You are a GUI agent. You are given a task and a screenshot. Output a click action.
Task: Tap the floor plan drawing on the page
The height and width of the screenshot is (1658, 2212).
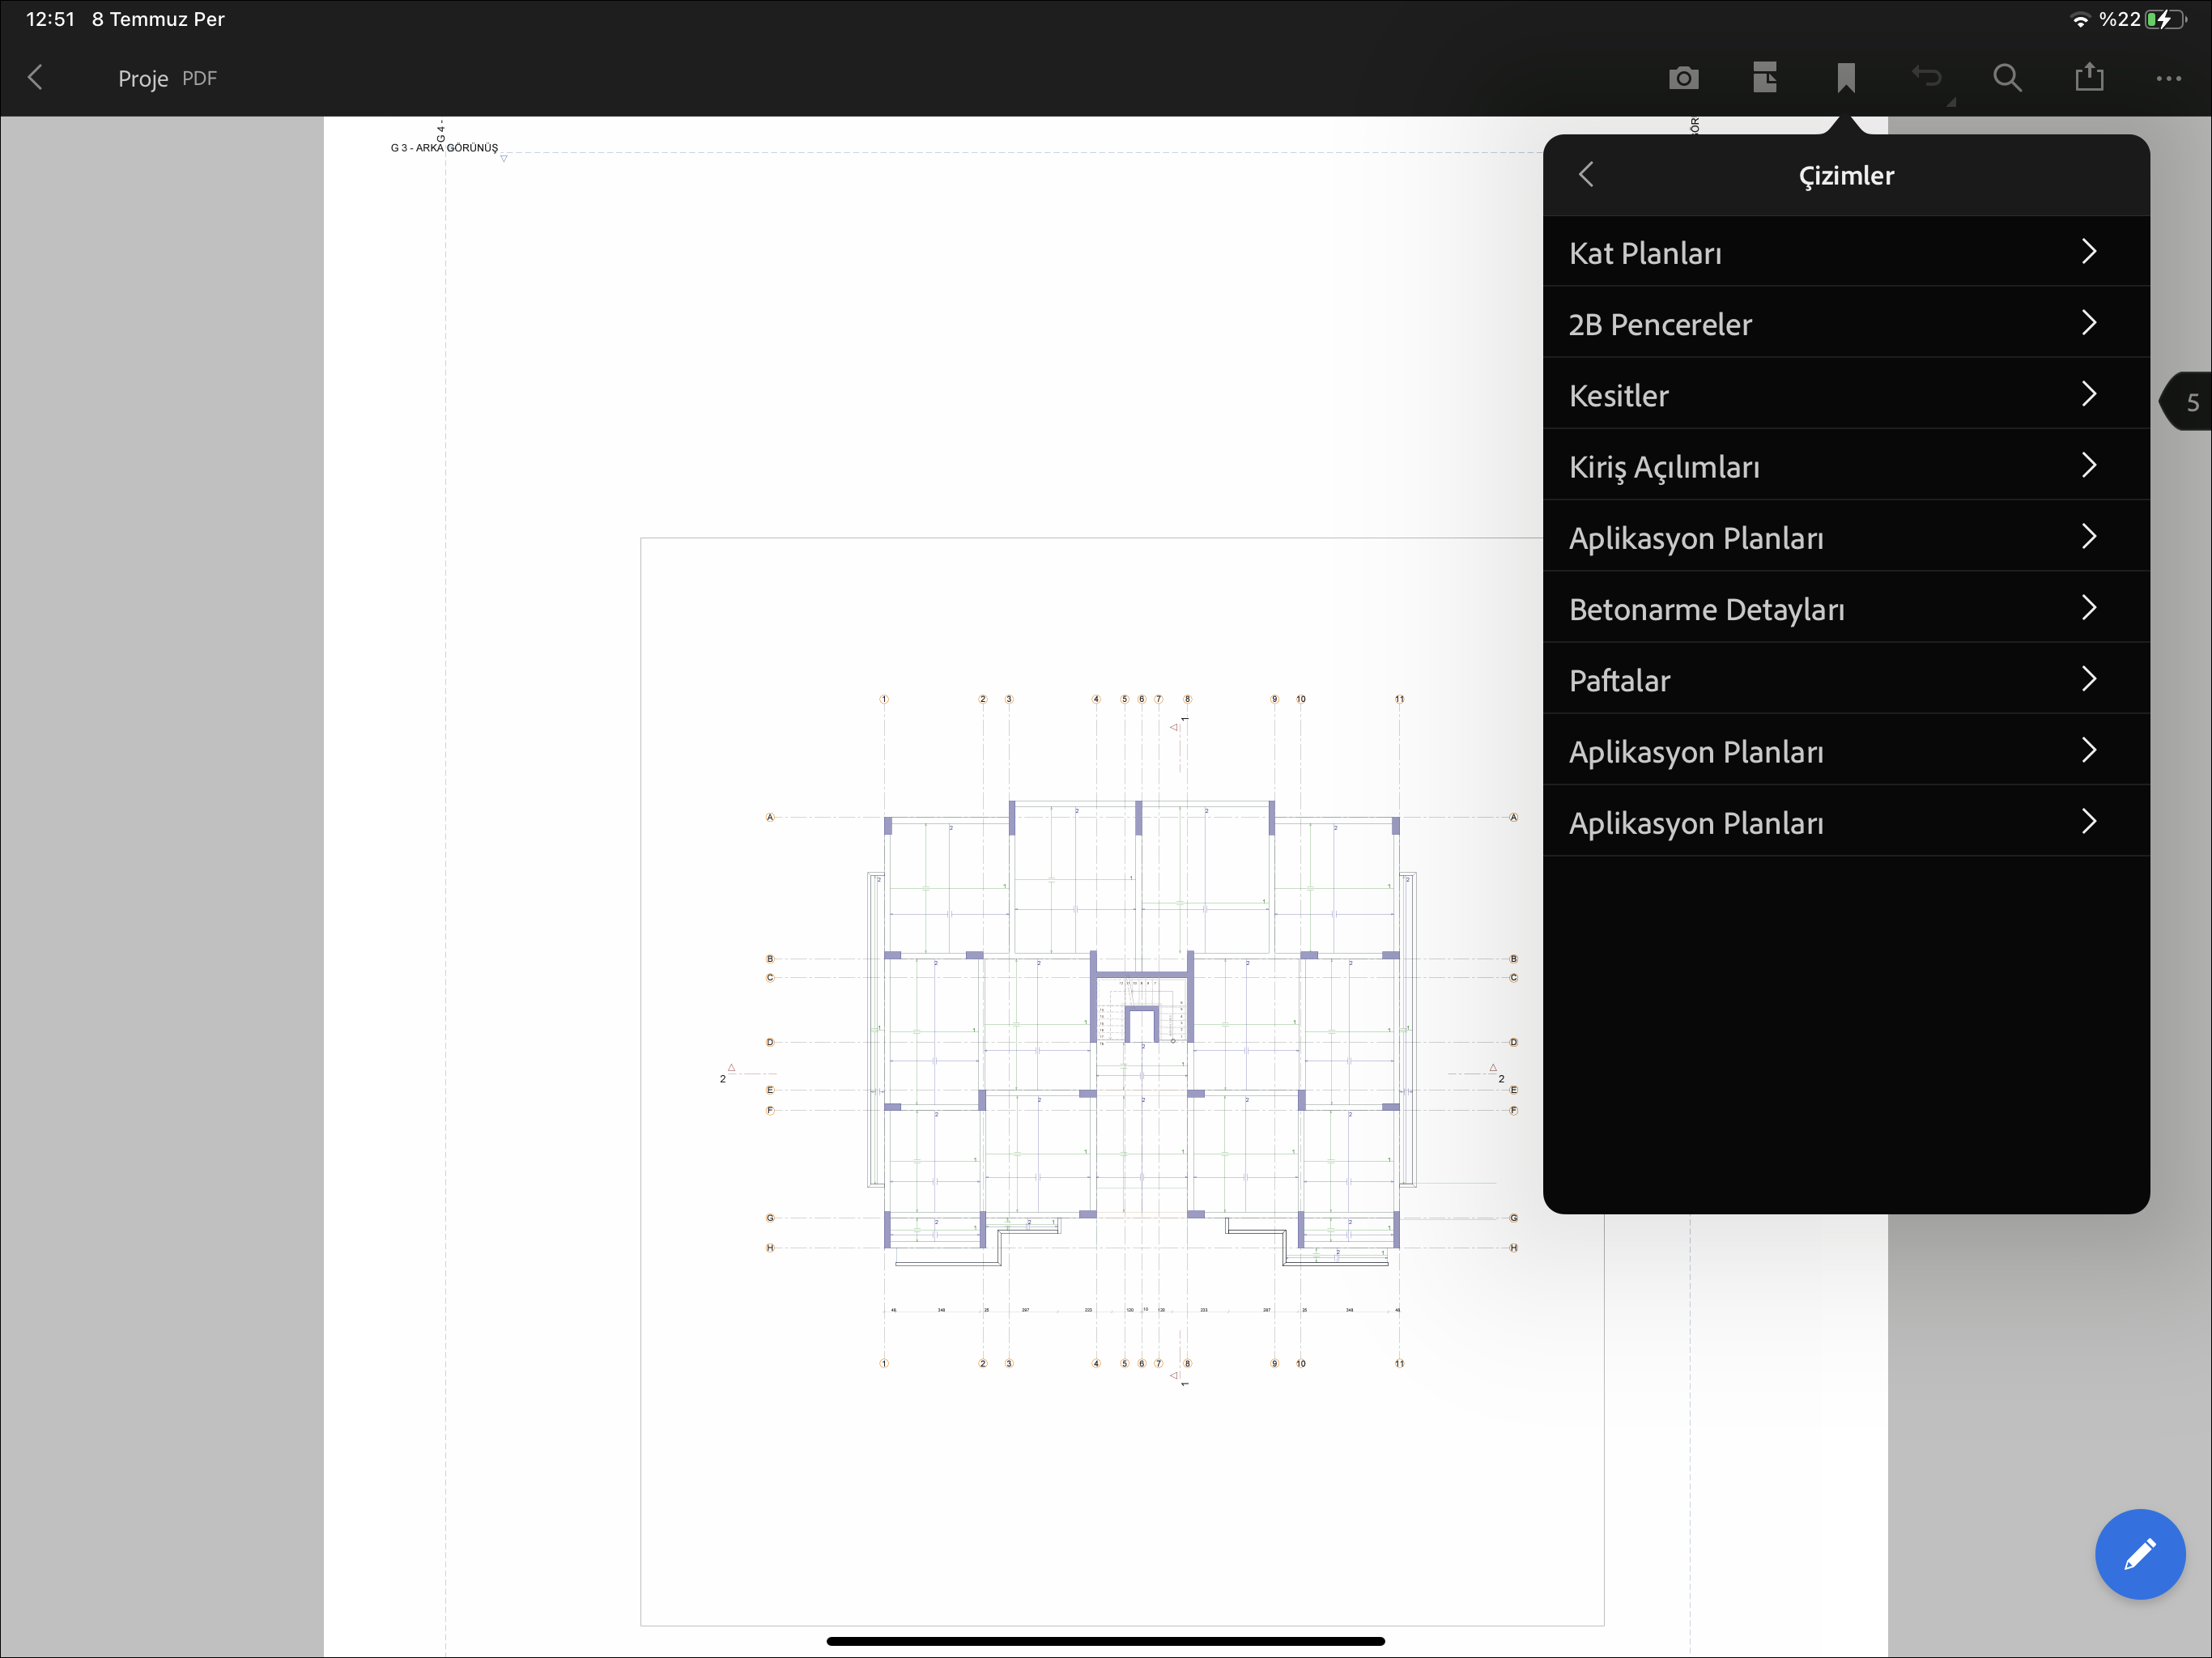1140,1030
